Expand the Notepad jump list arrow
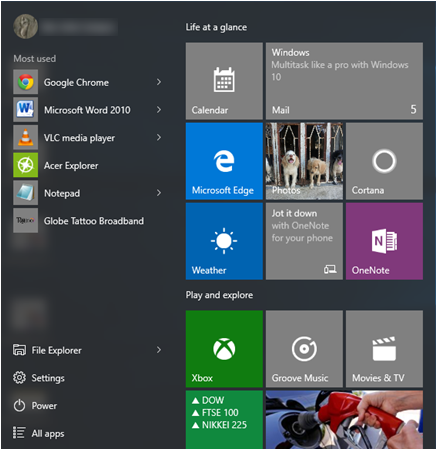The width and height of the screenshot is (437, 450). click(159, 193)
